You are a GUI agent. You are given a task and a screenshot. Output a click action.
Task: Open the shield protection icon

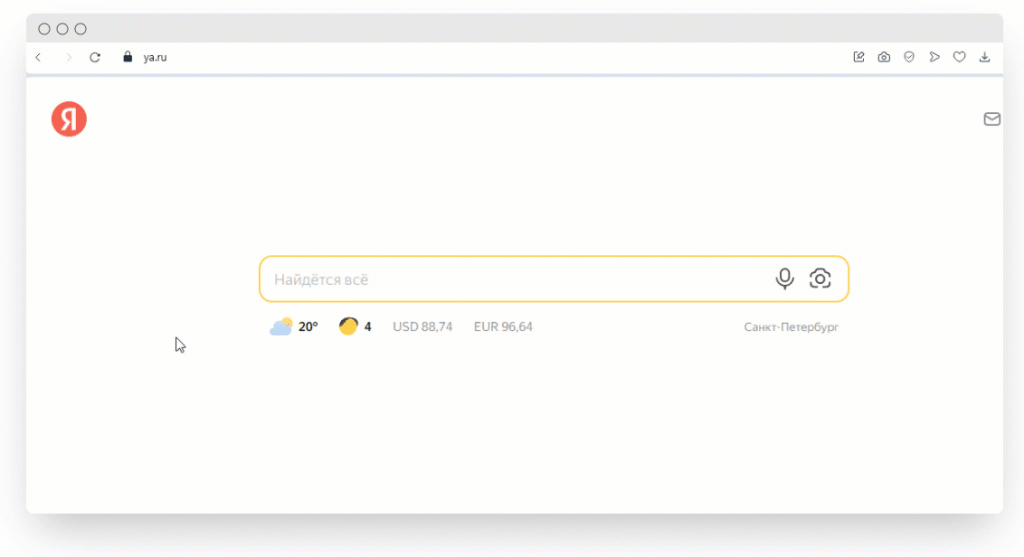[909, 57]
